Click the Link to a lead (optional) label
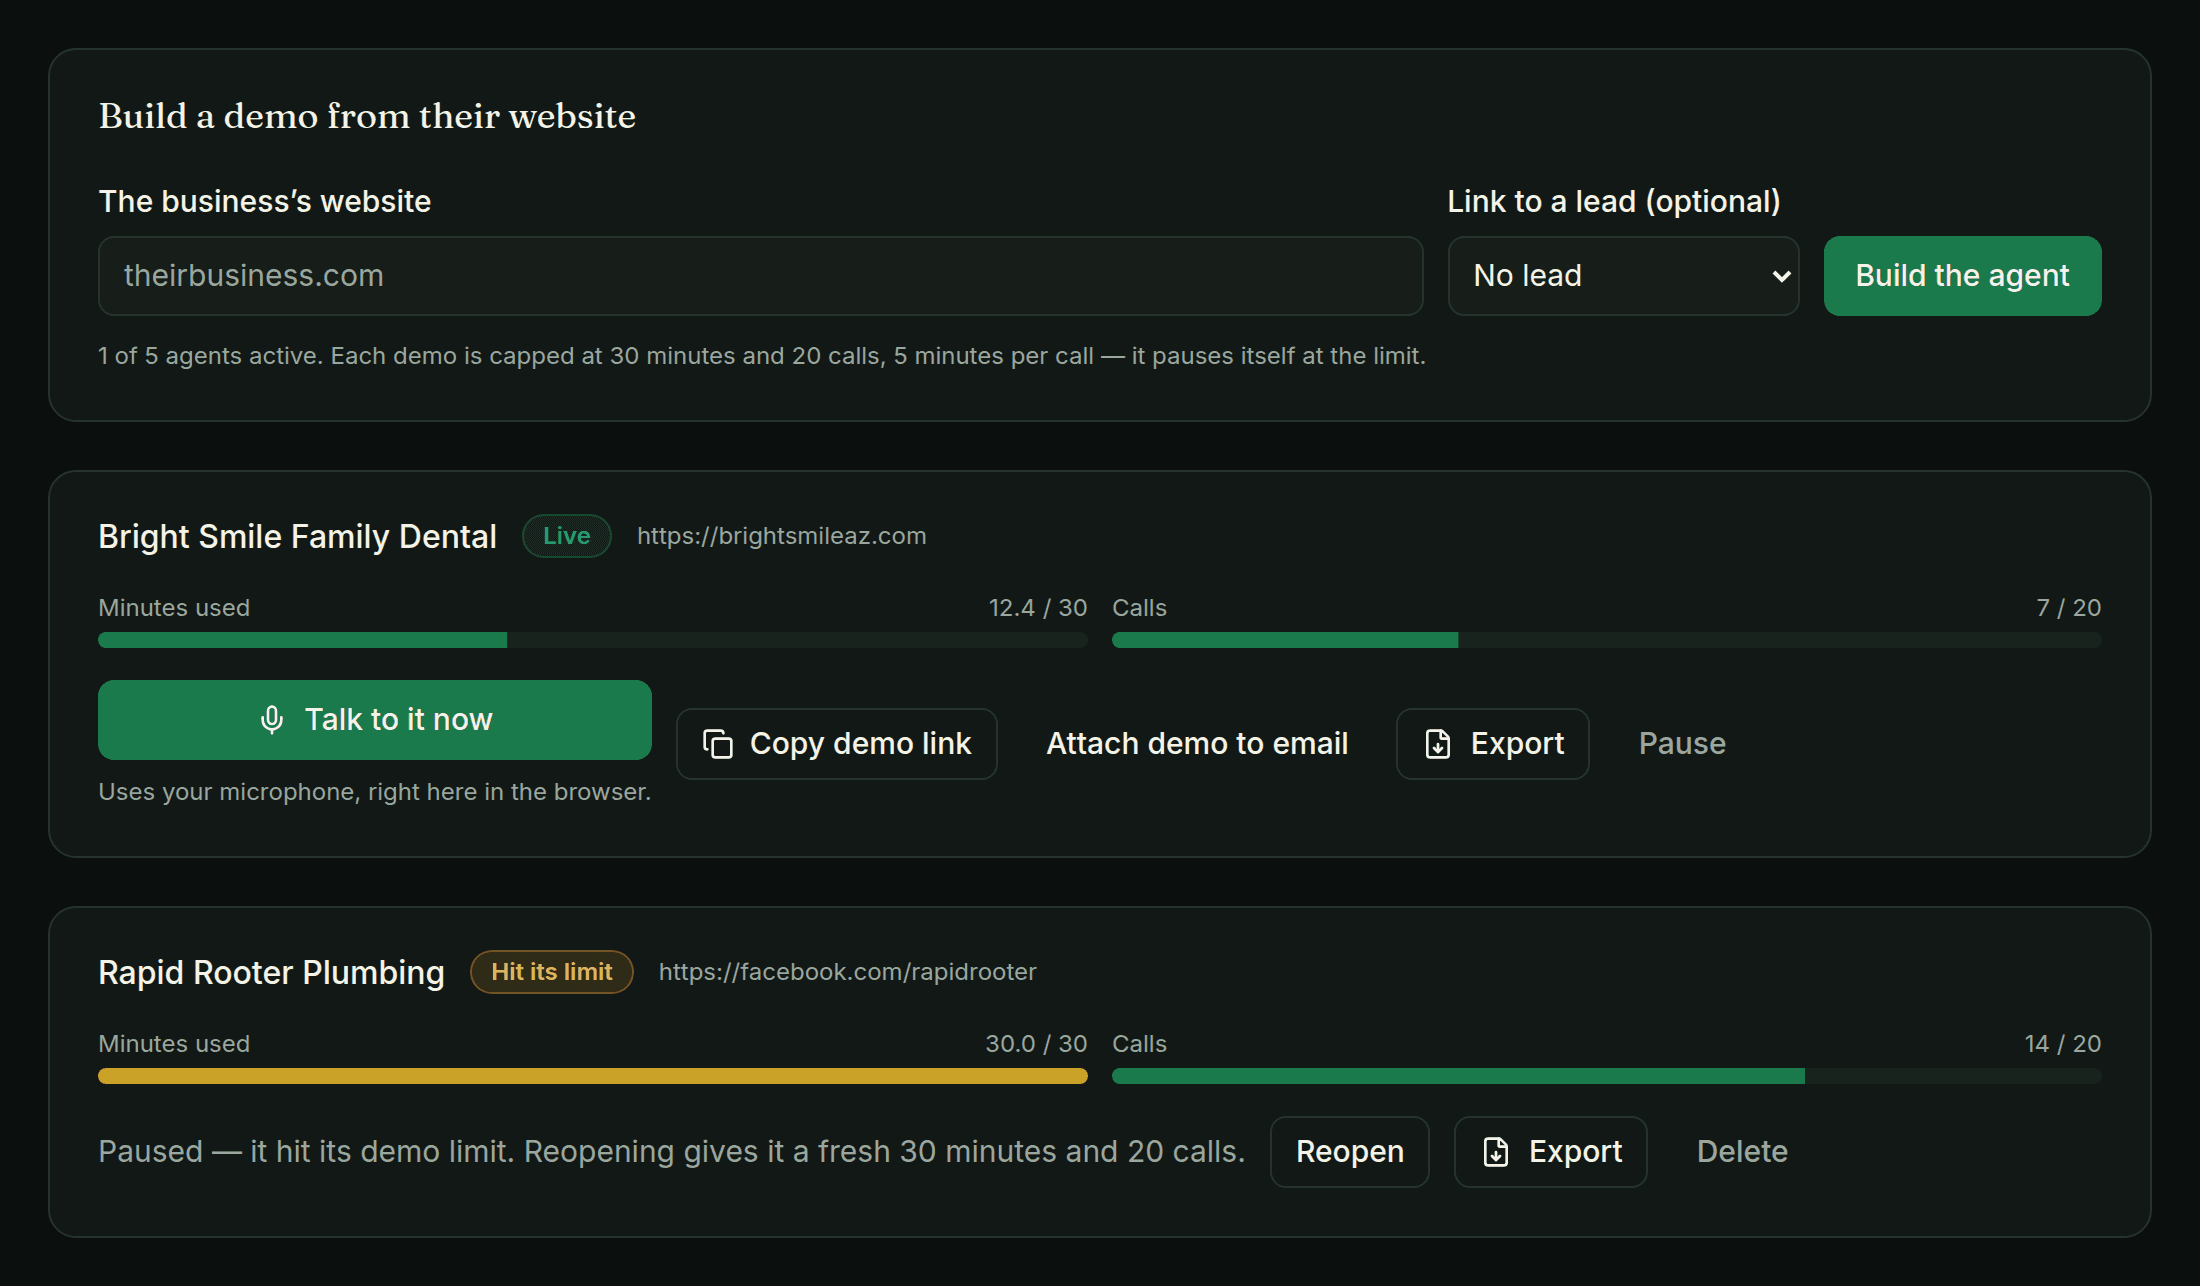The image size is (2200, 1286). pyautogui.click(x=1614, y=202)
